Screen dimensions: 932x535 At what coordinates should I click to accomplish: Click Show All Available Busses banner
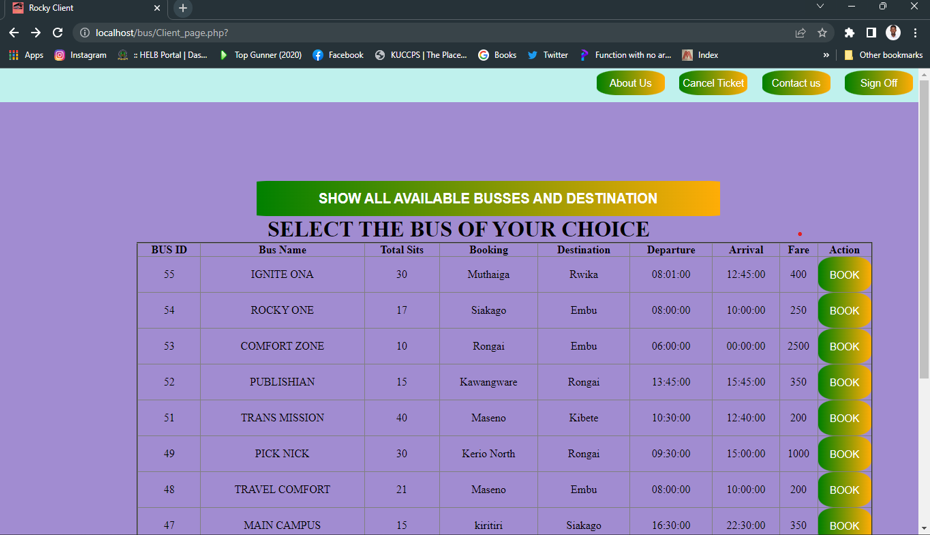[x=488, y=198]
